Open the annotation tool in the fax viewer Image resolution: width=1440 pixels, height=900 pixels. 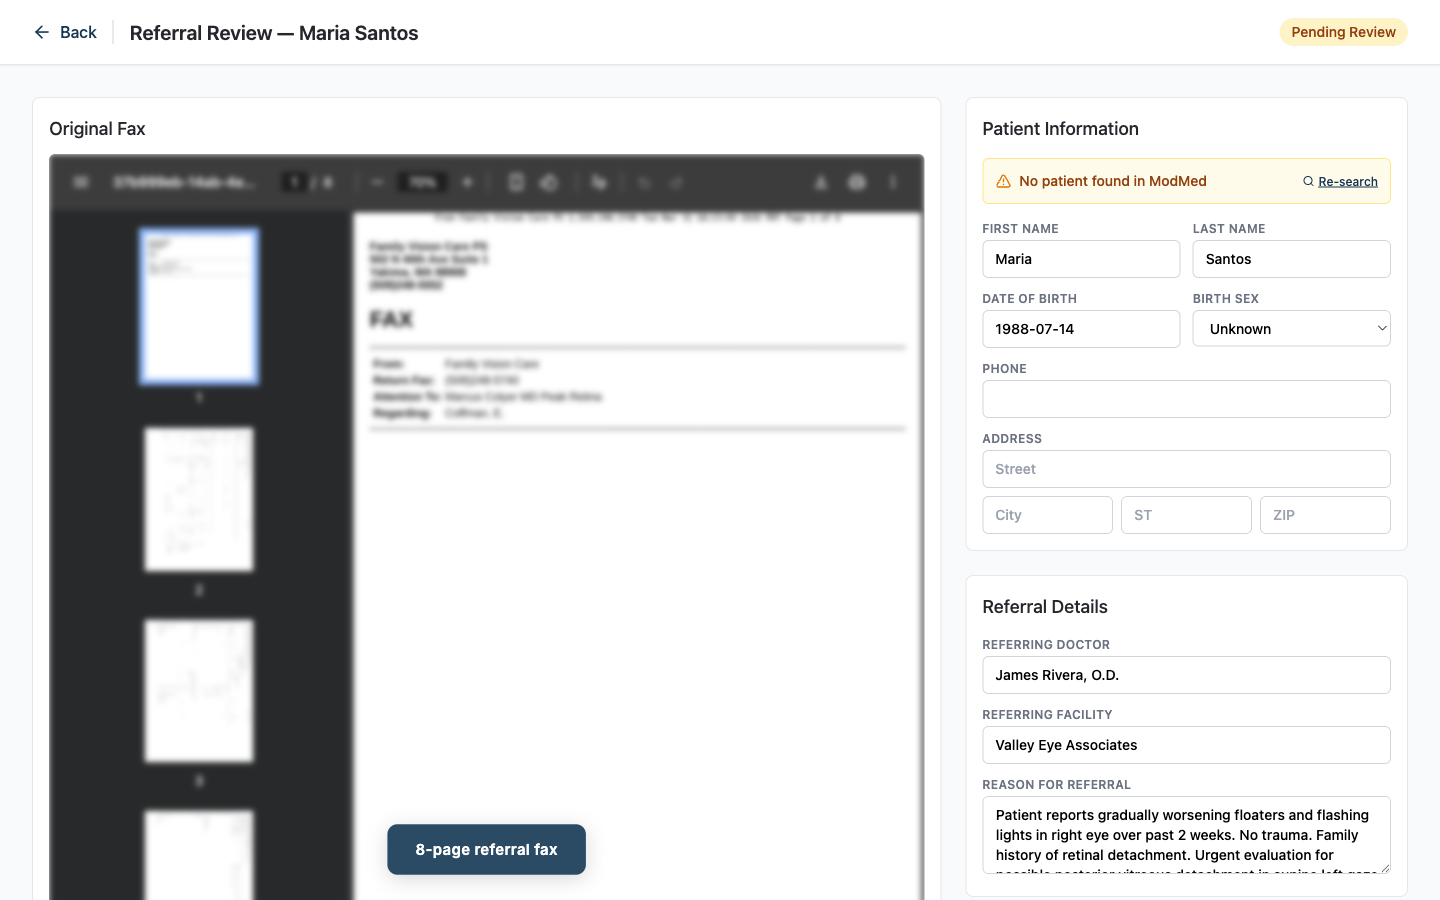click(x=598, y=182)
